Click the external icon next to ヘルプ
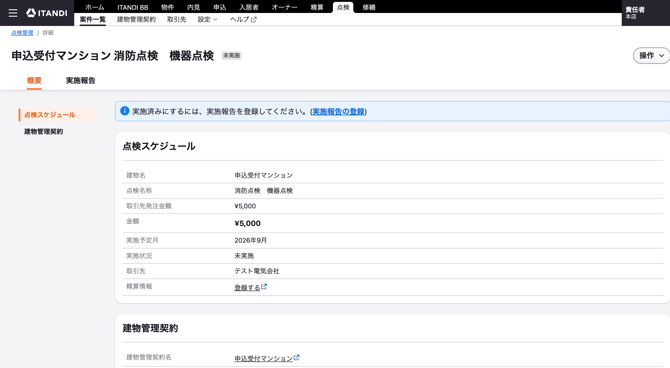Screen dimensions: 670x368 pyautogui.click(x=254, y=20)
